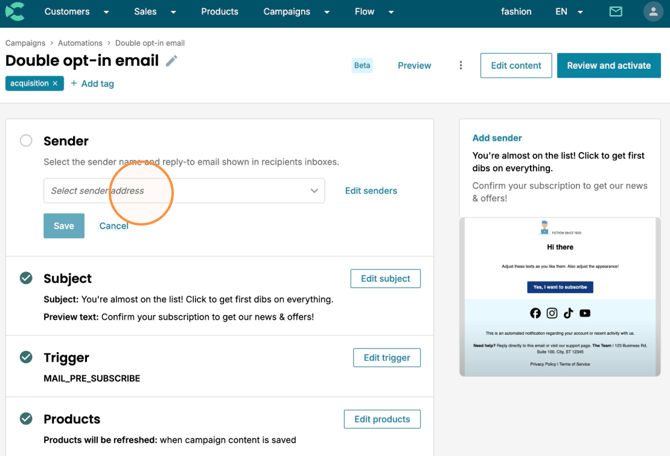Click the app logo in top-left corner
670x456 pixels.
[15, 12]
